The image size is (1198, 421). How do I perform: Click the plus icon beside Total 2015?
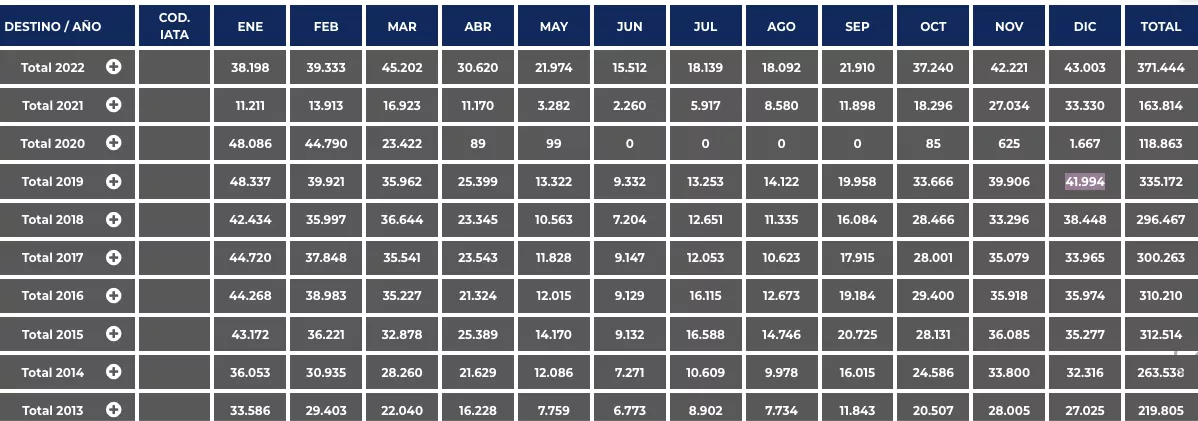(114, 333)
